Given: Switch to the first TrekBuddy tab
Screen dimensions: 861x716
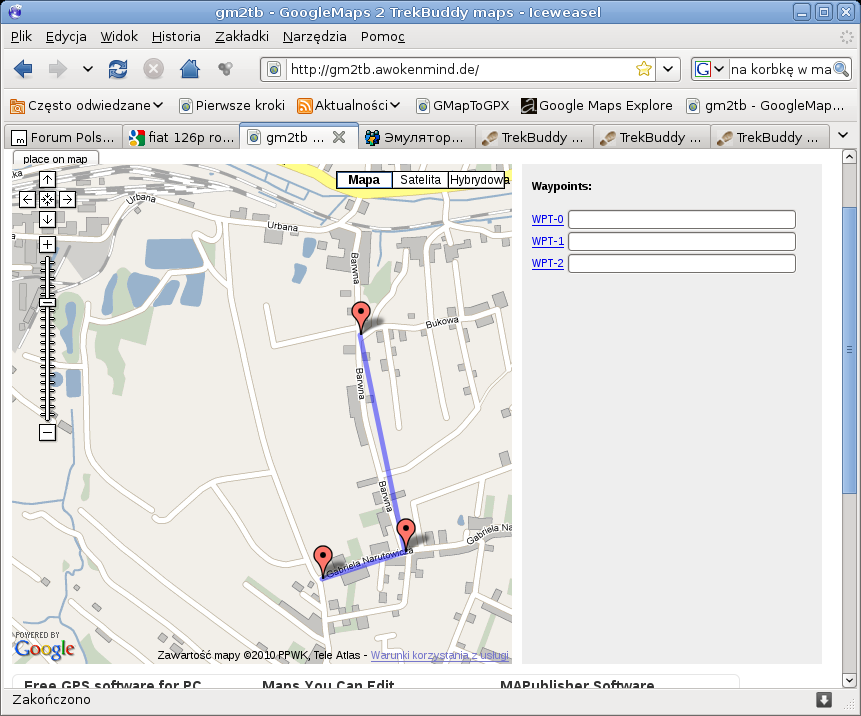Looking at the screenshot, I should [x=534, y=138].
